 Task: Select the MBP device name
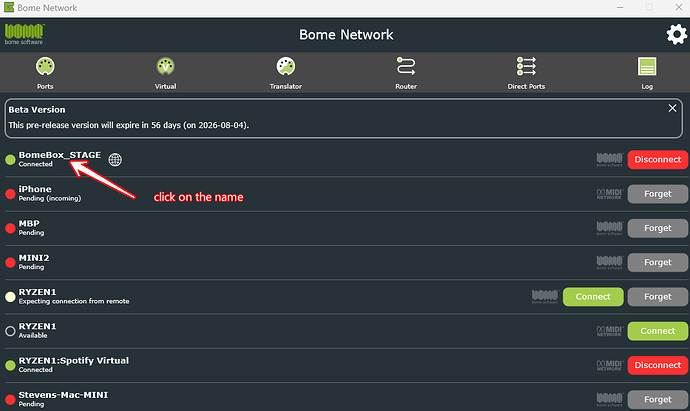29,224
